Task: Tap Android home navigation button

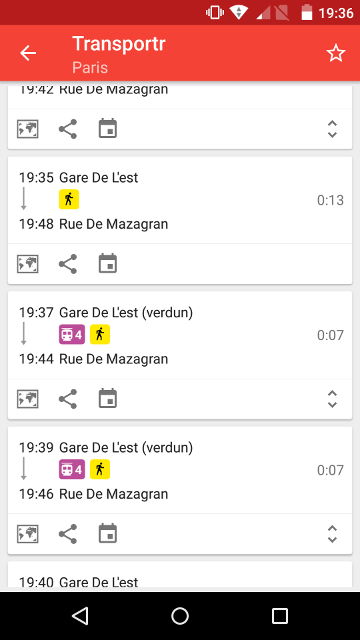Action: 180,616
